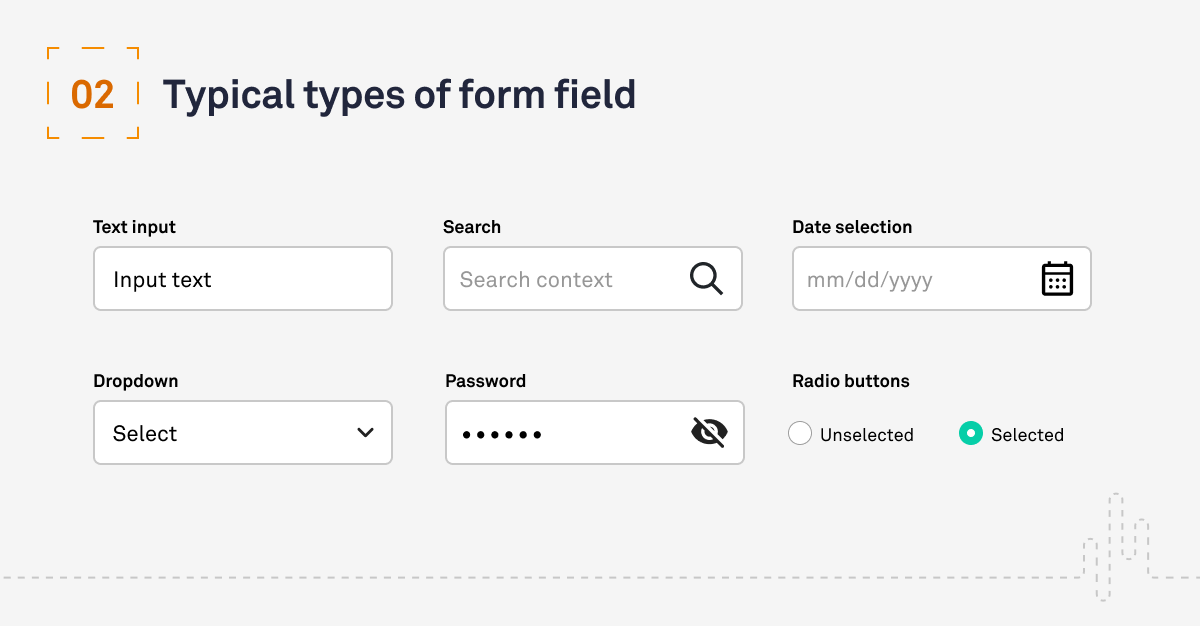The height and width of the screenshot is (626, 1200).
Task: Click the Unselected option text
Action: click(x=867, y=435)
